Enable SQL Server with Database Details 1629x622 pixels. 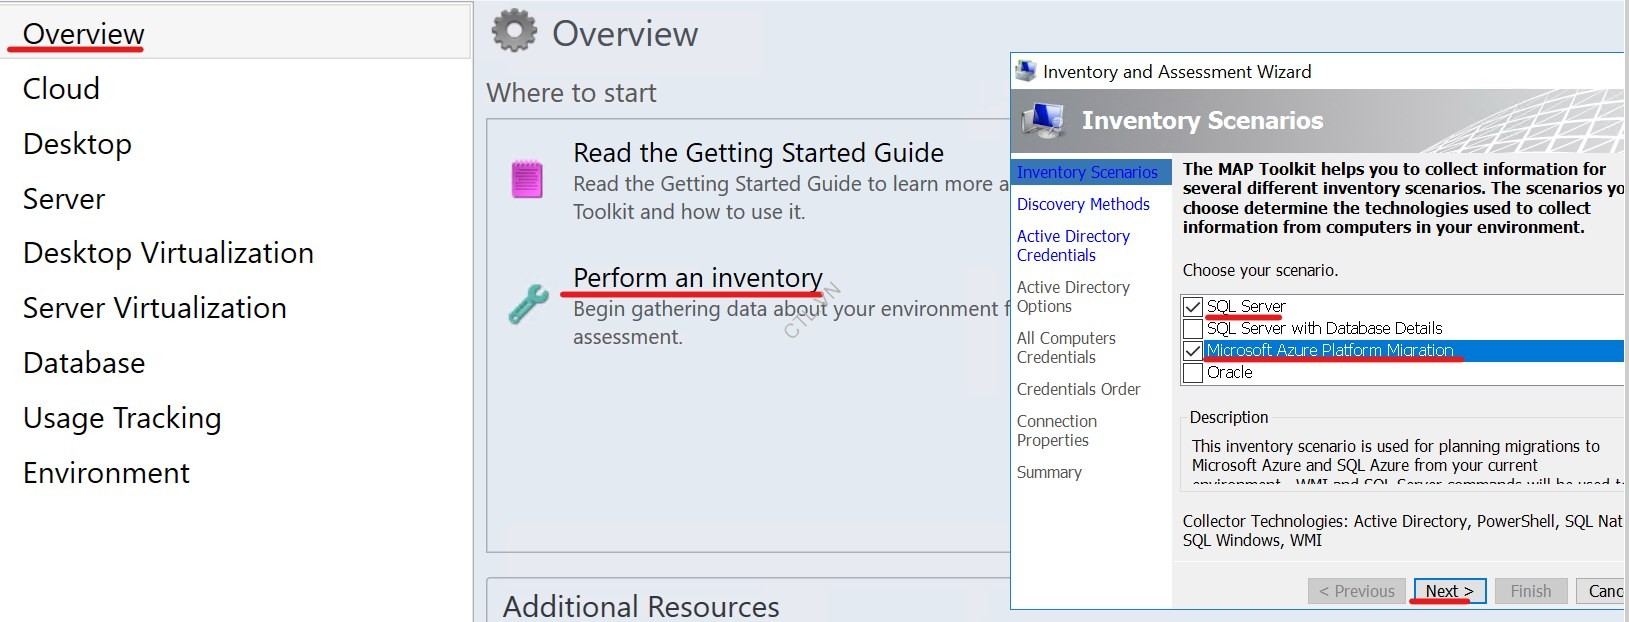pyautogui.click(x=1193, y=328)
